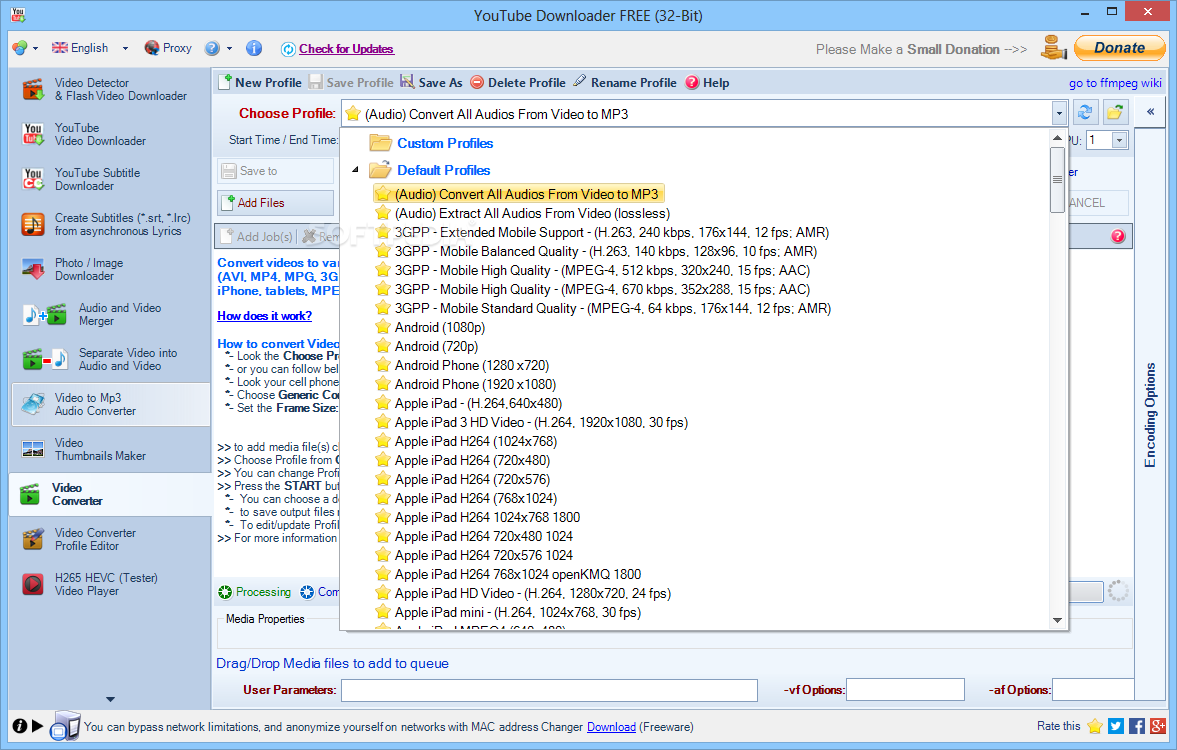This screenshot has height=750, width=1177.
Task: Click Rename Profile in toolbar
Action: (625, 83)
